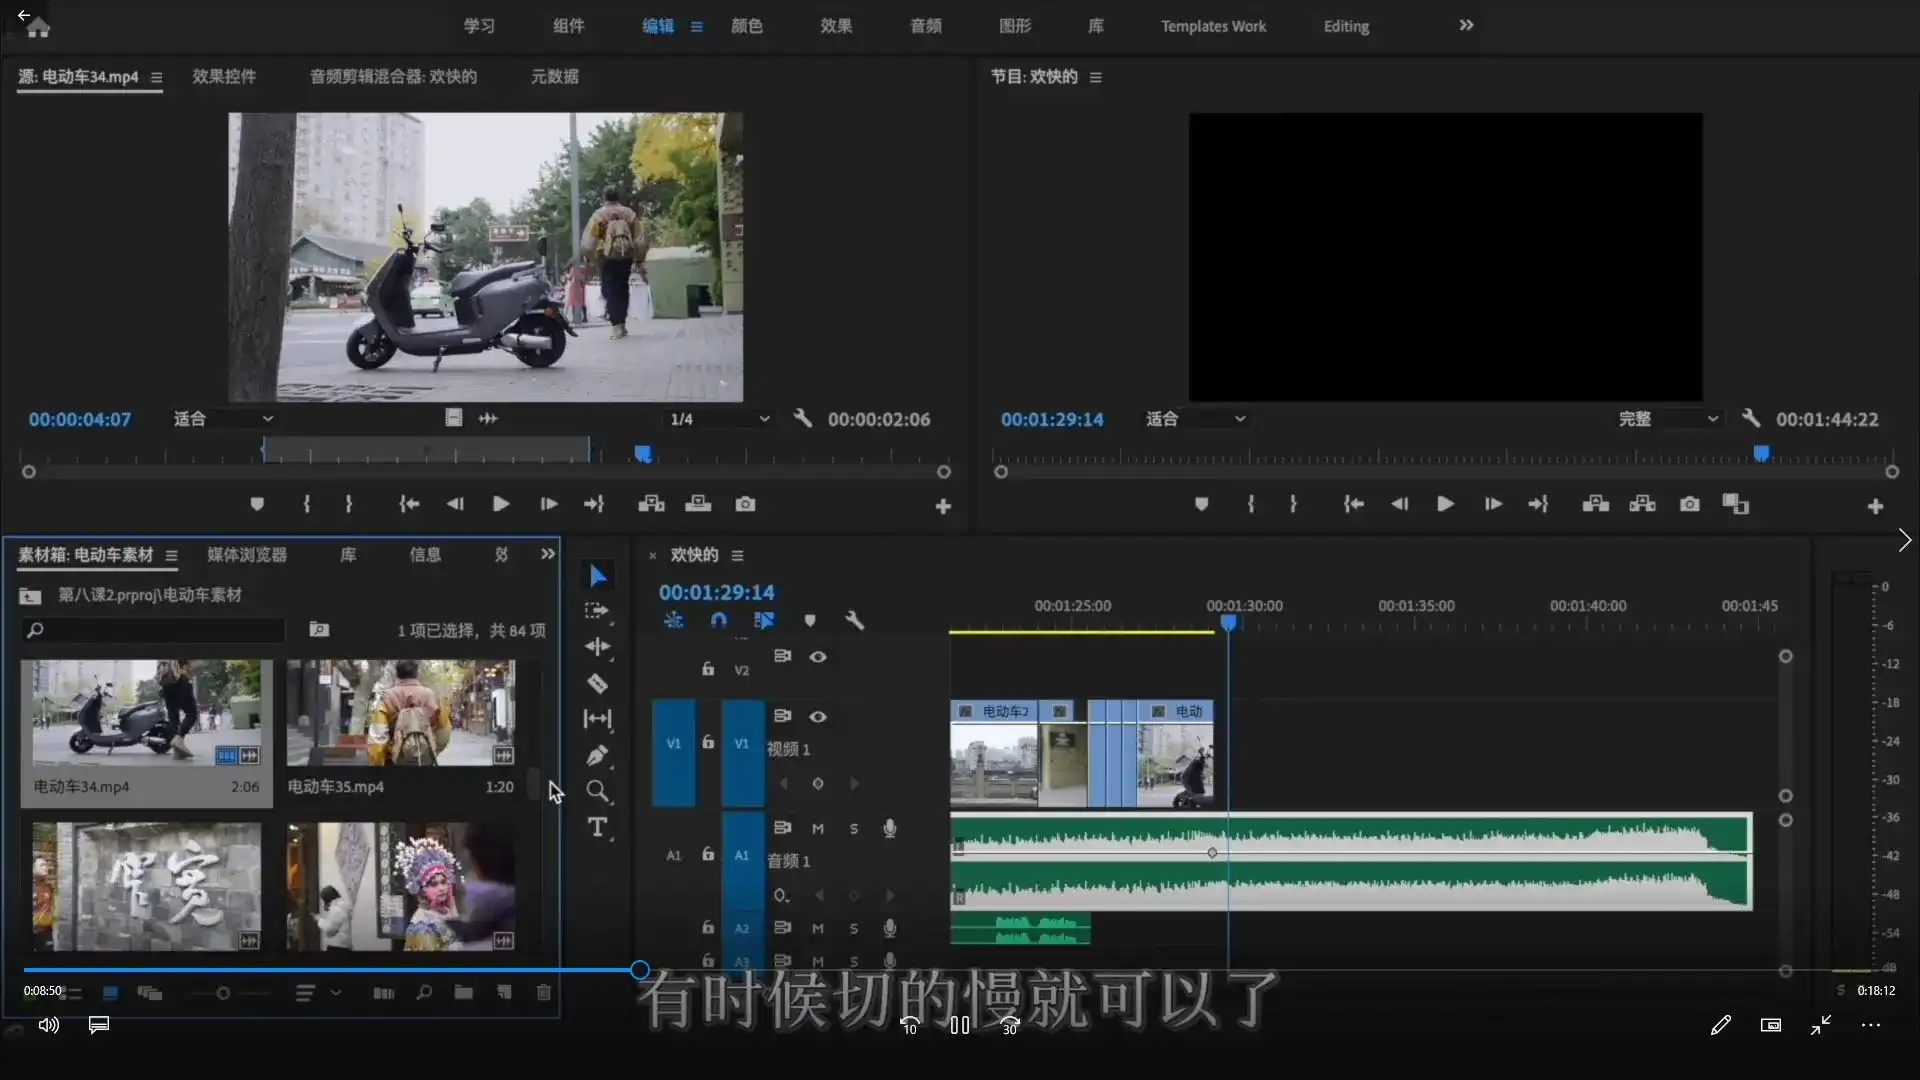Select the Zoom tool in the tools panel
The width and height of the screenshot is (1920, 1080).
click(x=599, y=791)
